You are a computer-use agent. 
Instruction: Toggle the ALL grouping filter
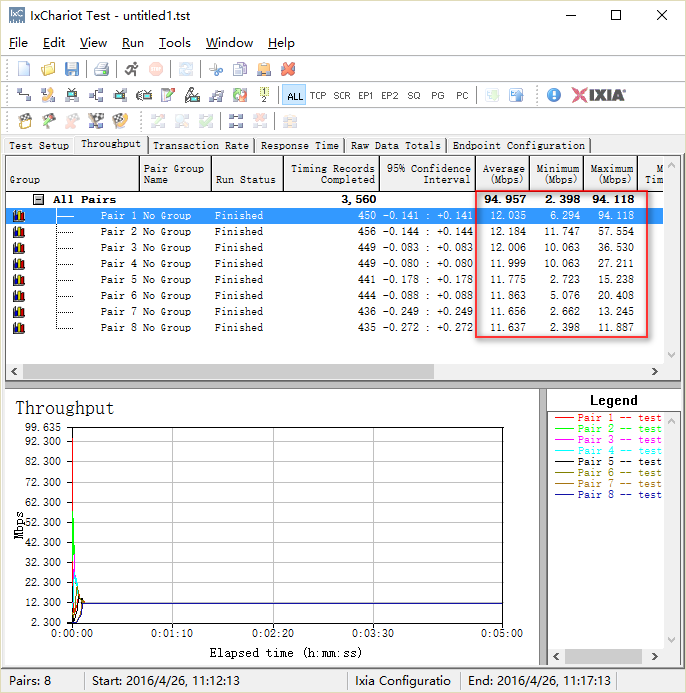(294, 96)
